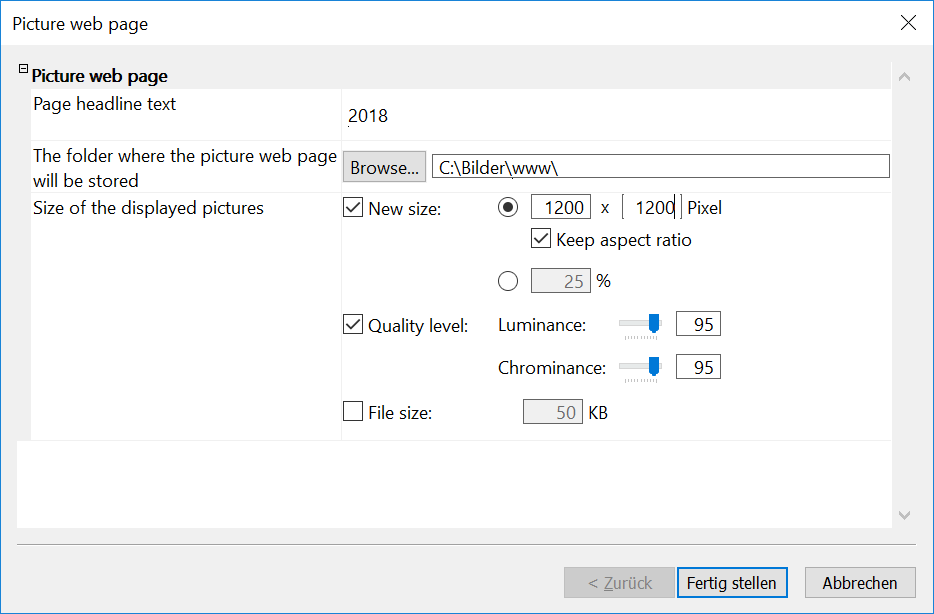The image size is (934, 614).
Task: Uncheck Keep aspect ratio checkbox
Action: click(541, 239)
